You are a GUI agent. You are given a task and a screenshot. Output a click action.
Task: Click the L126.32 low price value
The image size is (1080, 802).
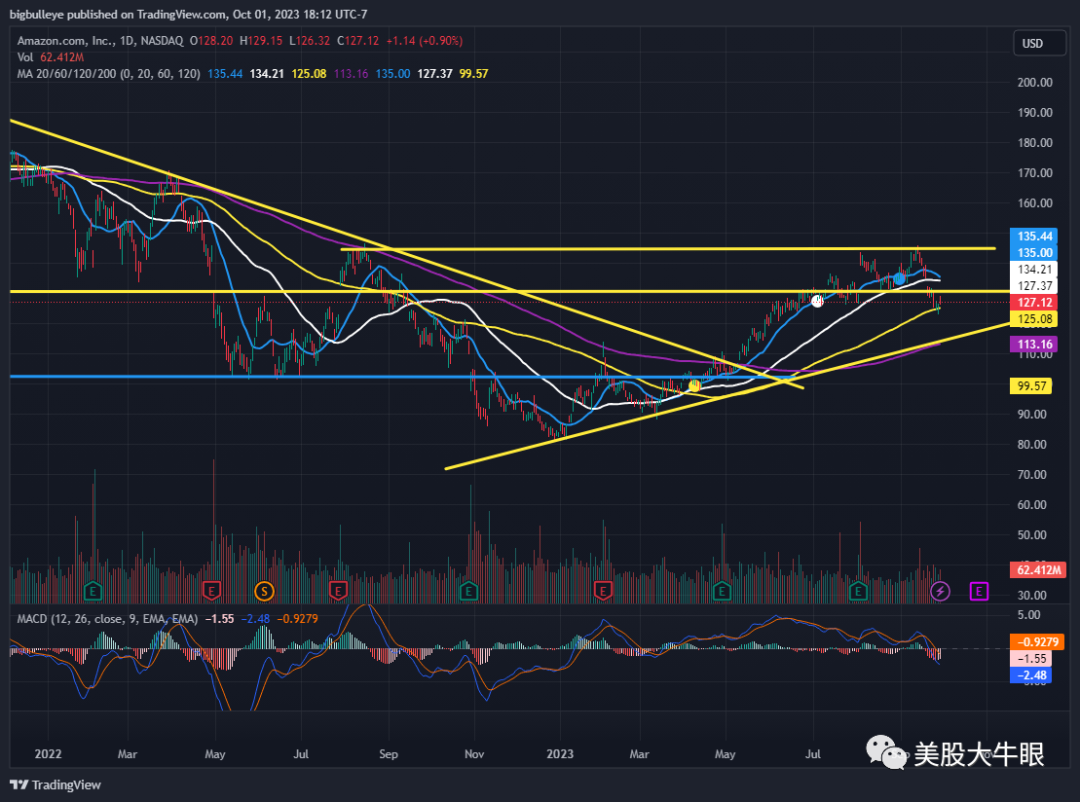(310, 41)
